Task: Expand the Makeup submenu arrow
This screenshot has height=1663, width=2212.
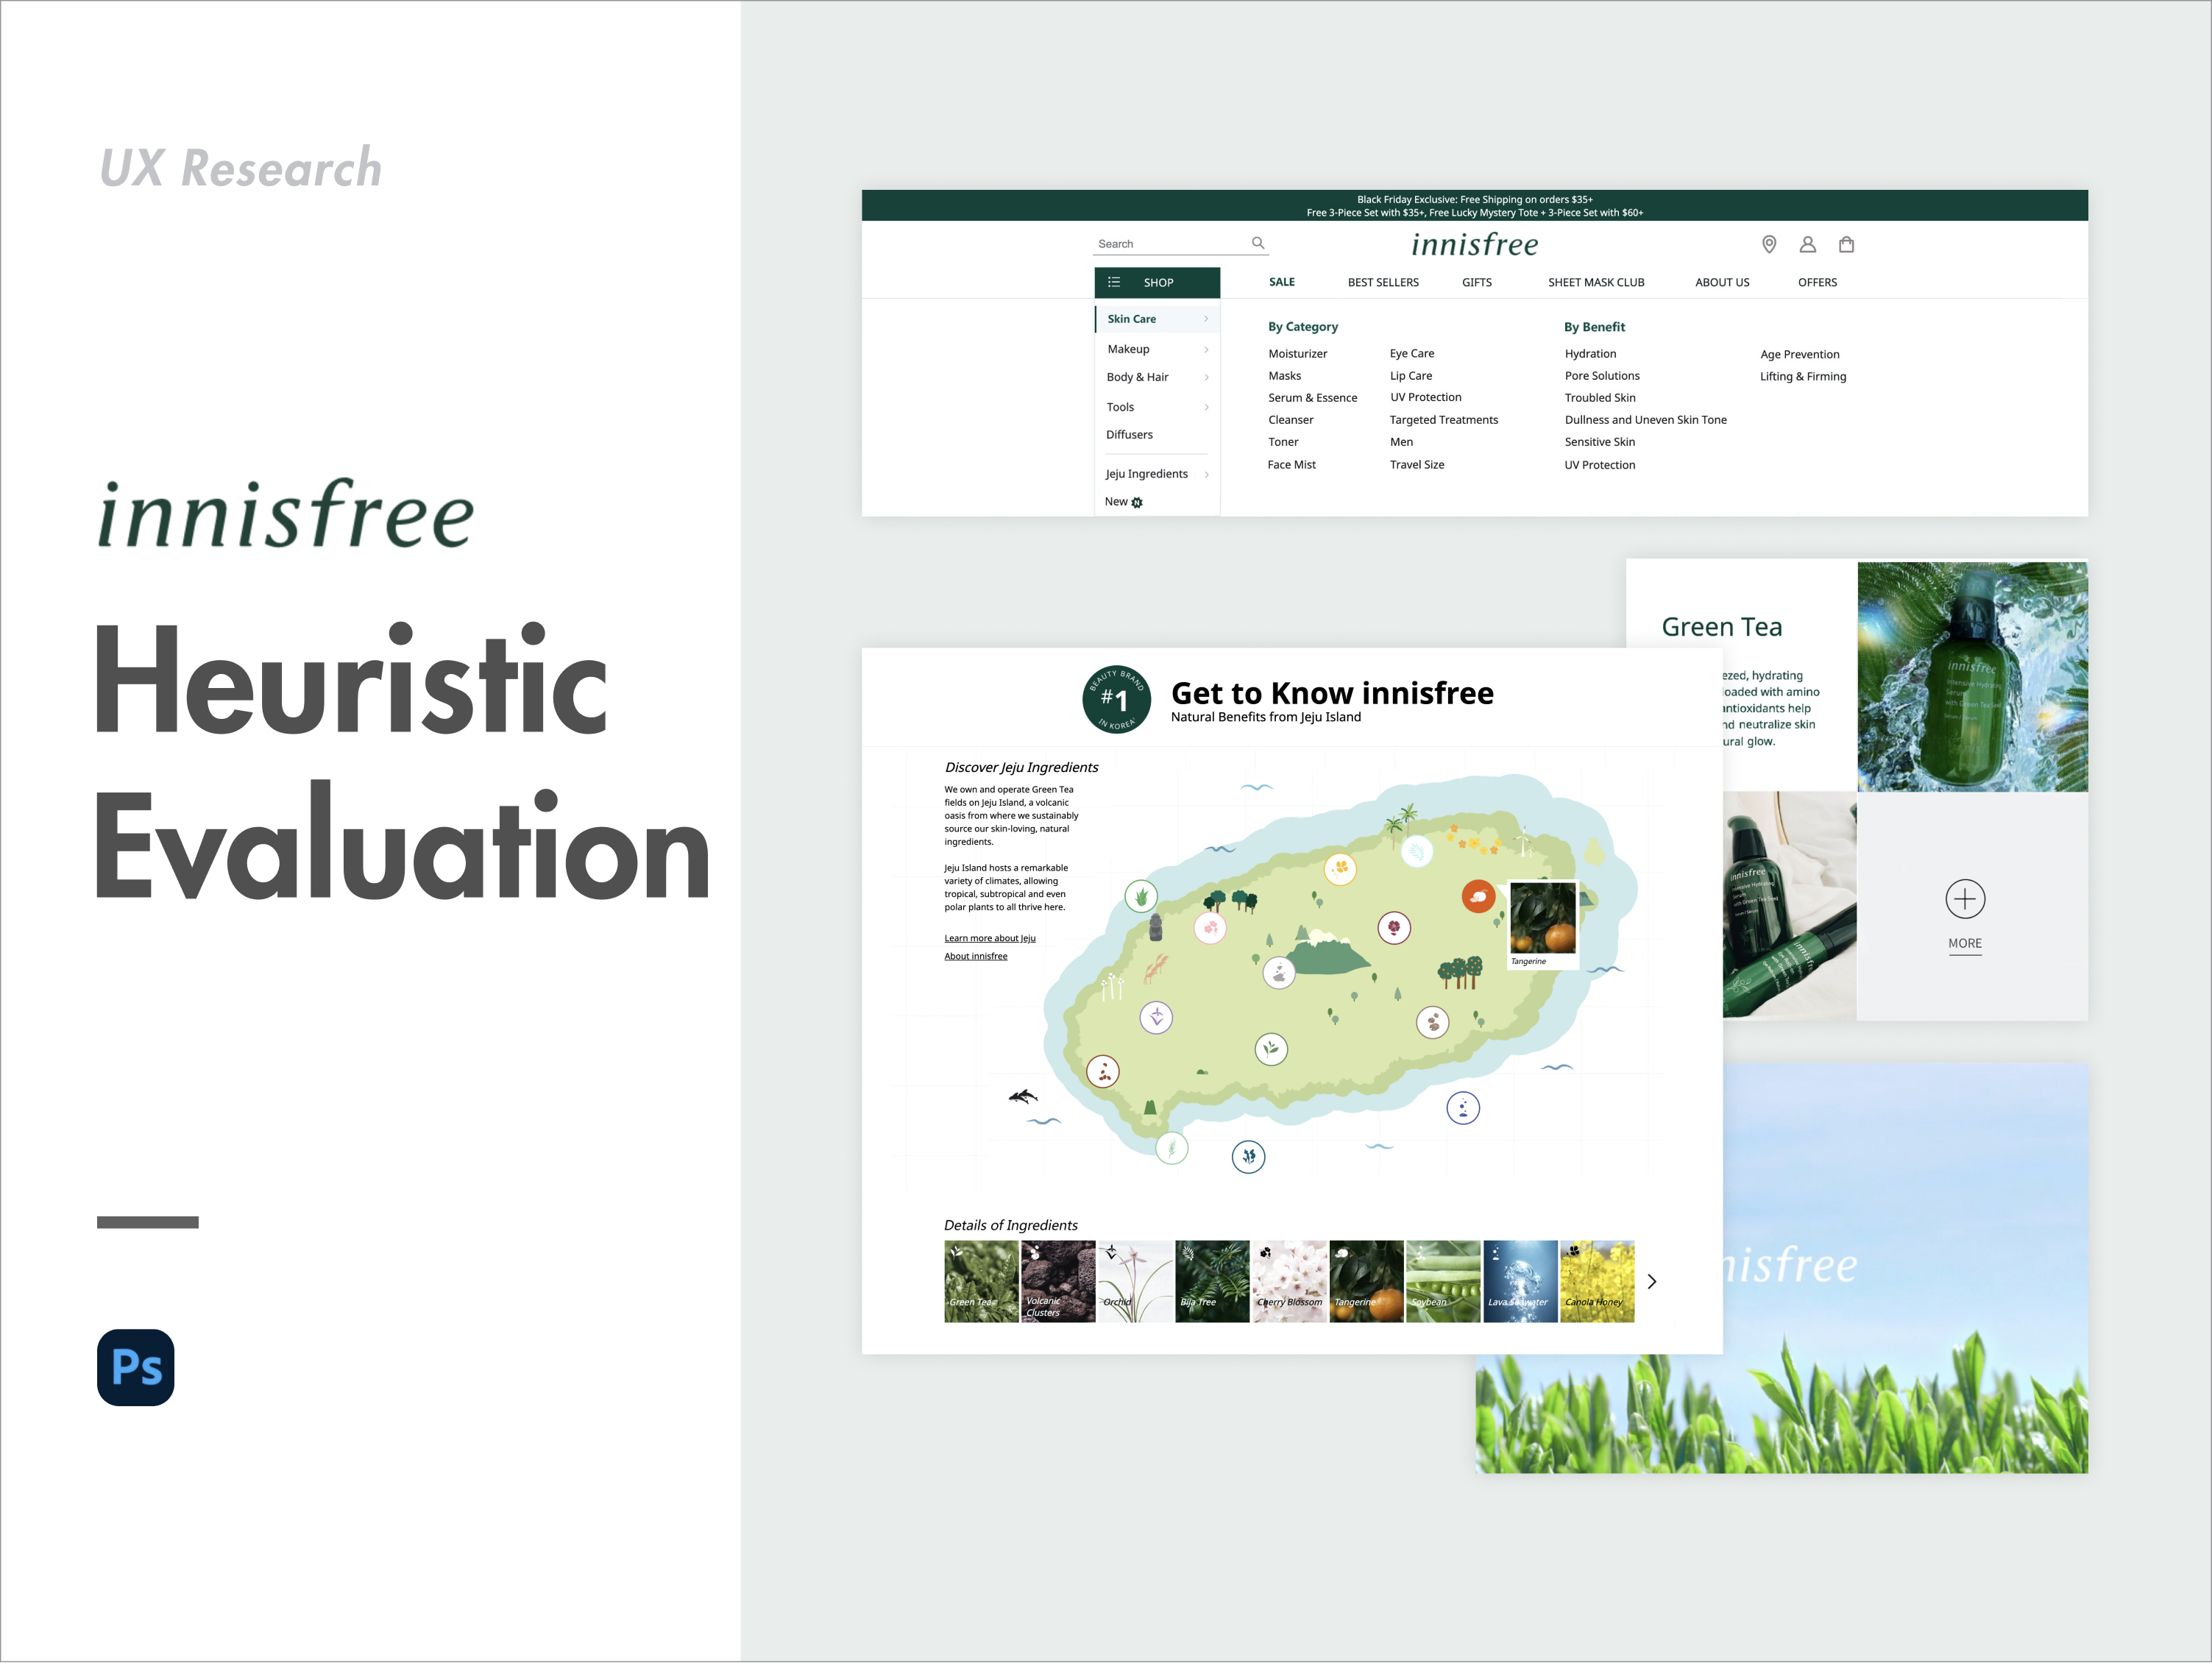Action: 1206,350
